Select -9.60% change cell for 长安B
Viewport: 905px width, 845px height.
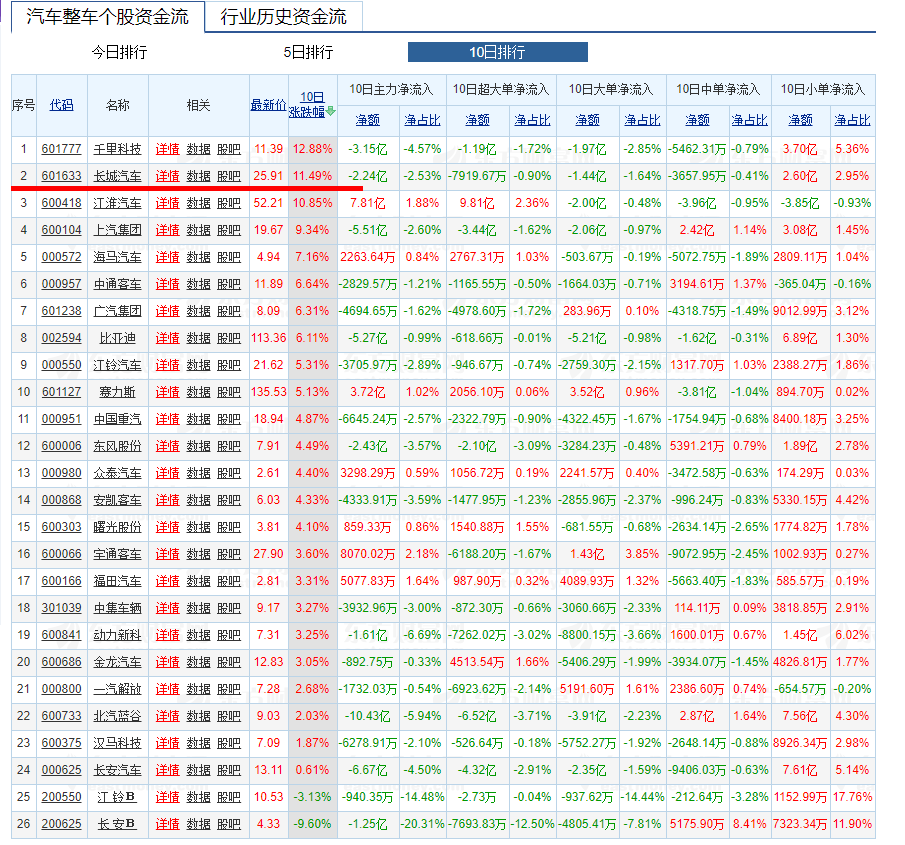click(313, 824)
